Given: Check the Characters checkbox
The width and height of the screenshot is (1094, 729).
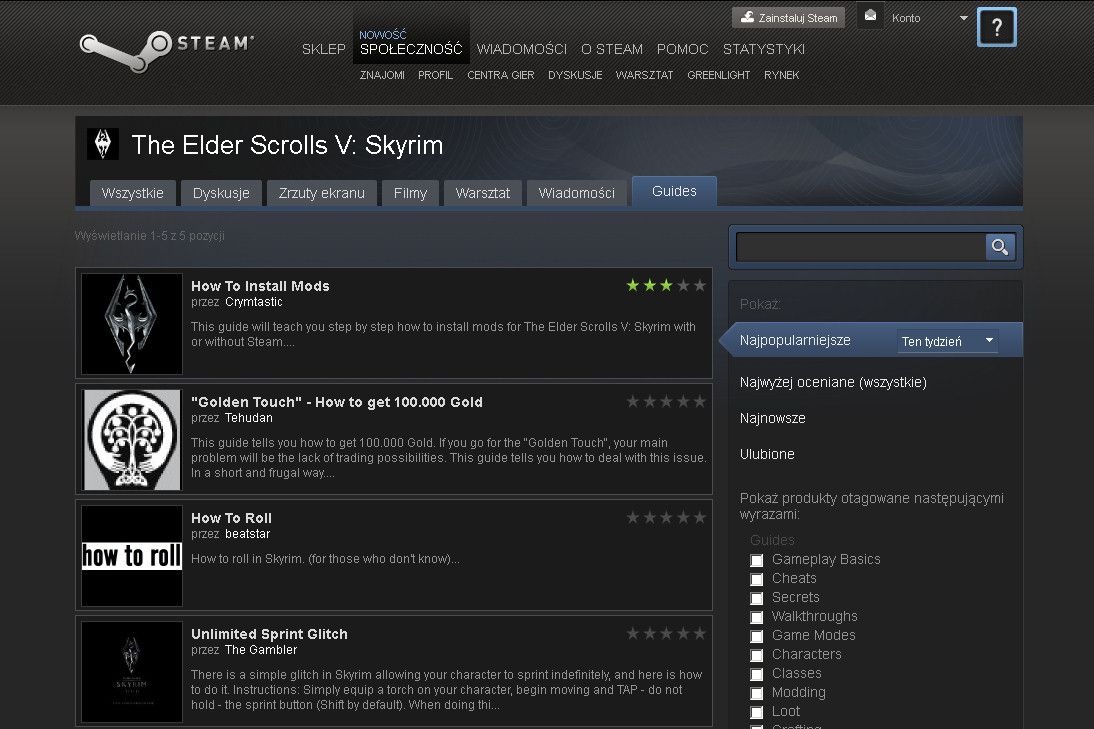Looking at the screenshot, I should (756, 655).
